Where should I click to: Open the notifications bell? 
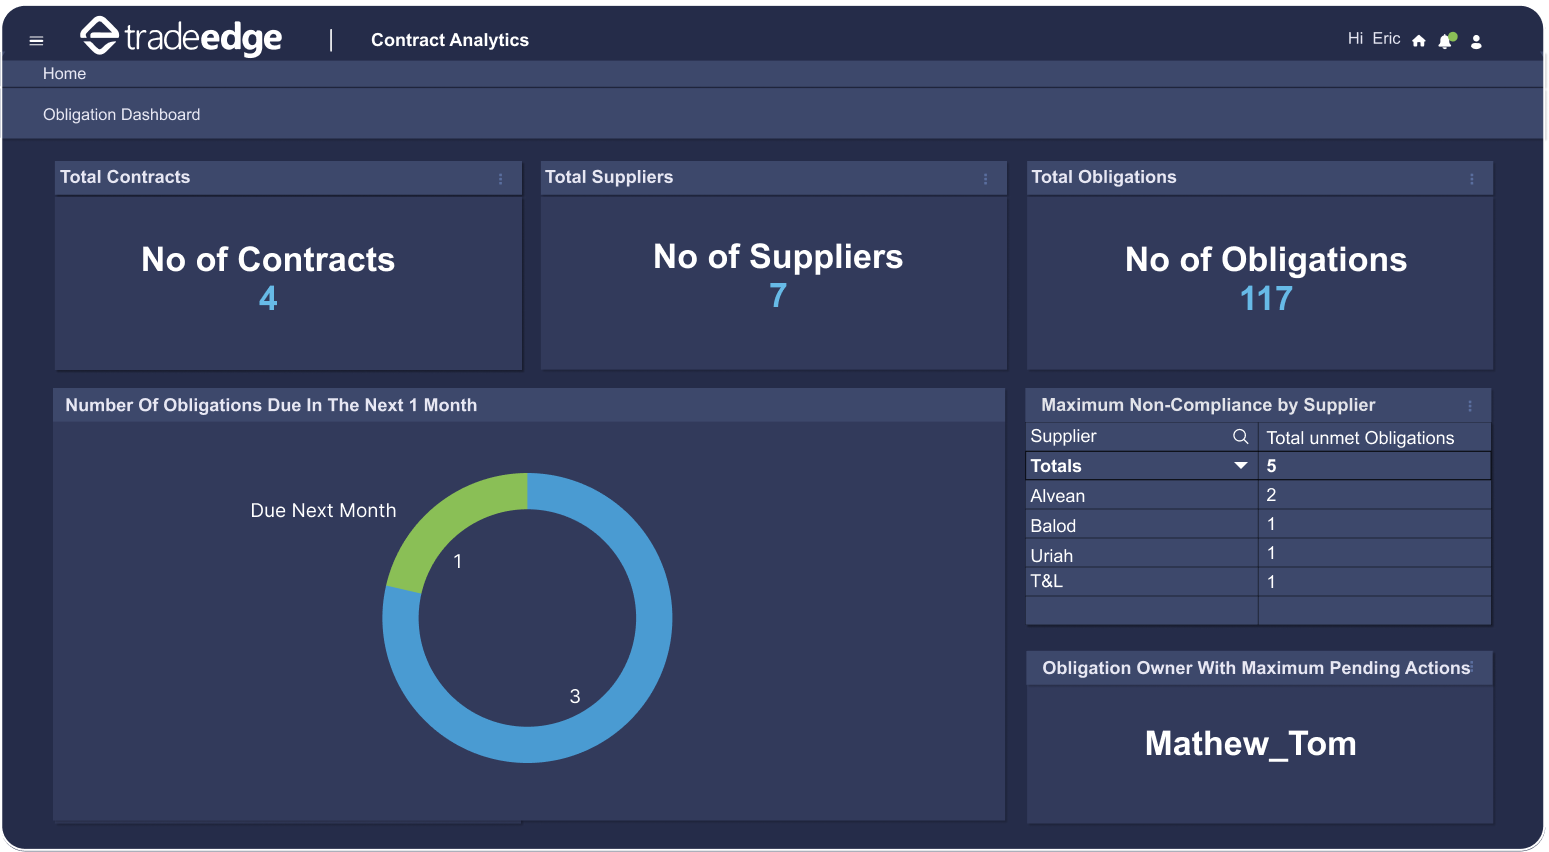pyautogui.click(x=1445, y=41)
